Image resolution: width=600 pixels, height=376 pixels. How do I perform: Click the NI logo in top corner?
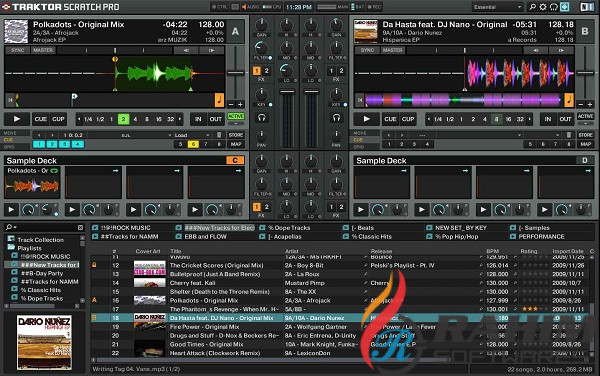[587, 7]
